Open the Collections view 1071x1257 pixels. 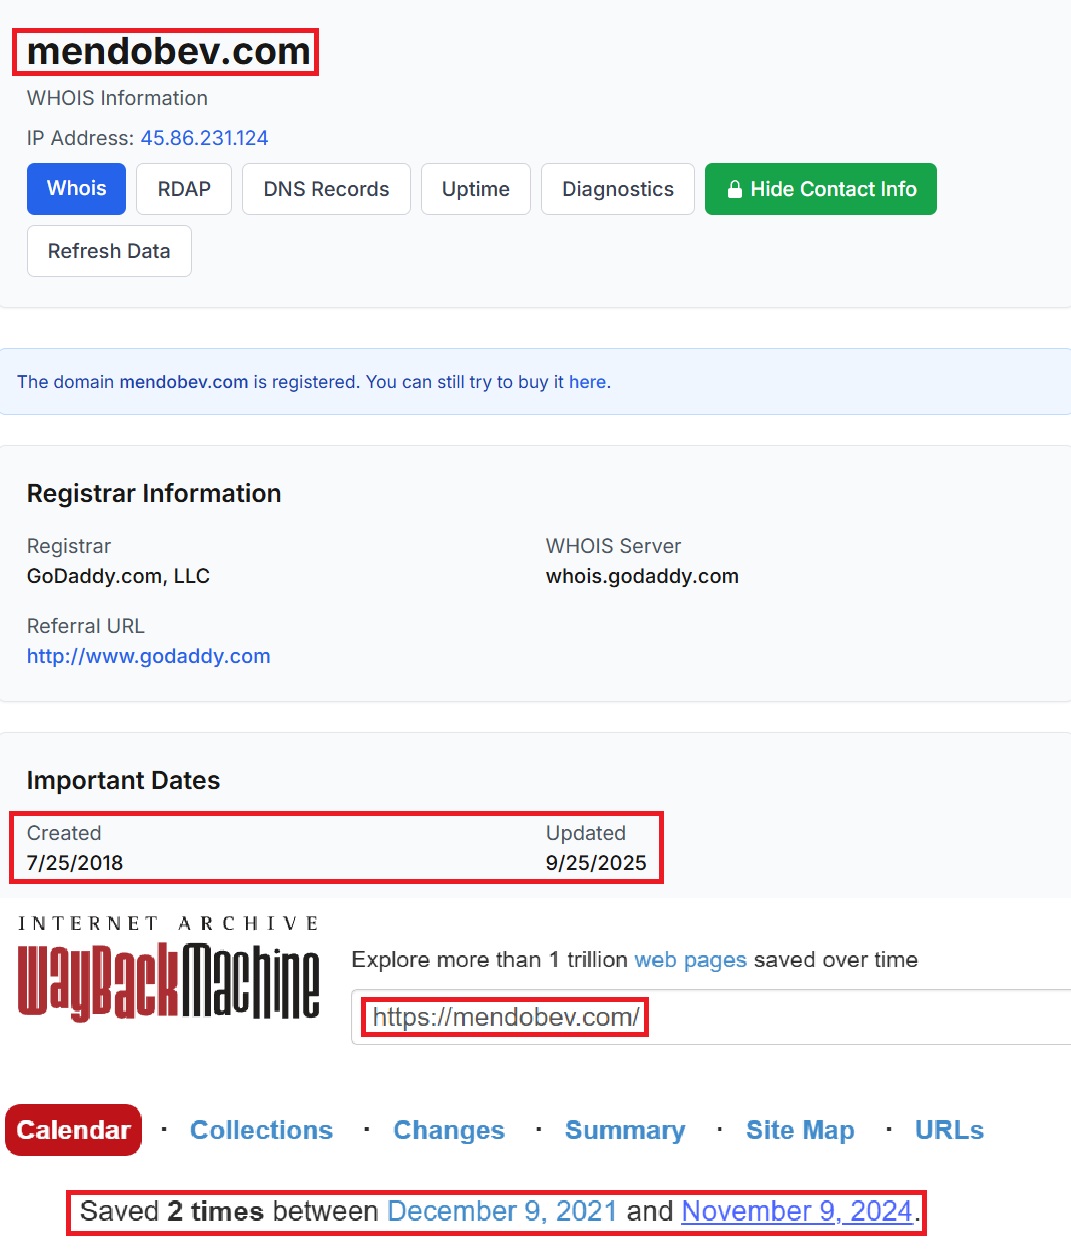261,1130
